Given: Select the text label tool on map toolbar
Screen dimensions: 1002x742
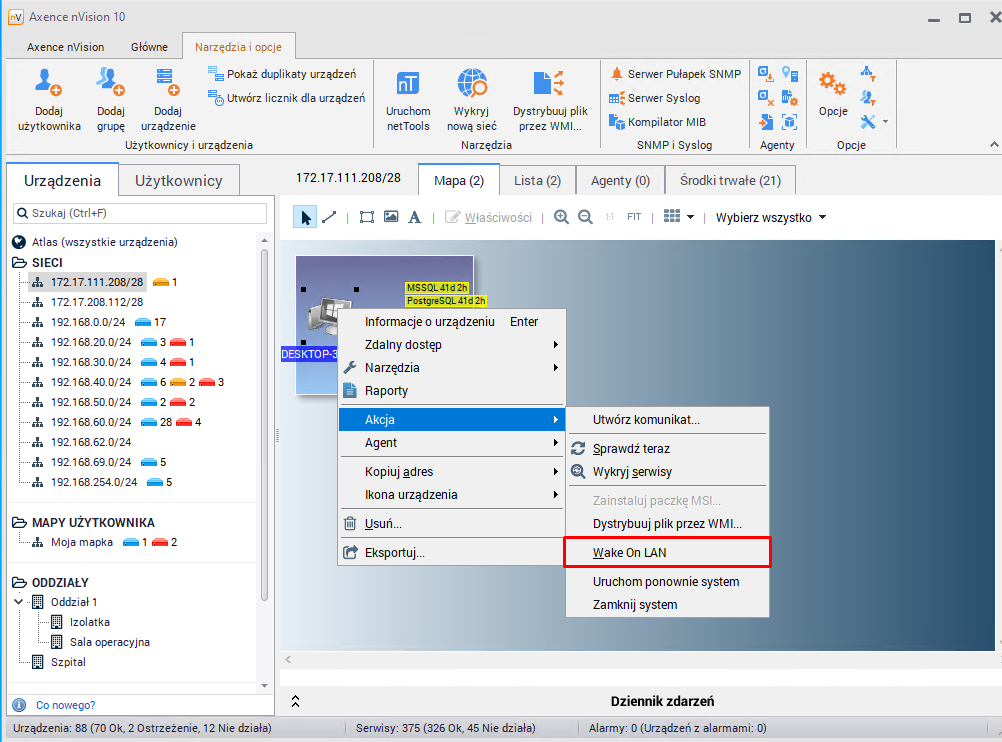Looking at the screenshot, I should coord(414,217).
